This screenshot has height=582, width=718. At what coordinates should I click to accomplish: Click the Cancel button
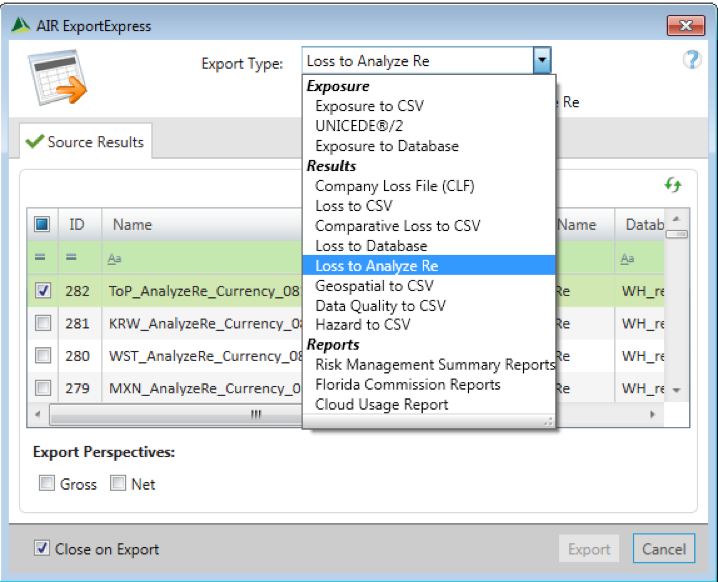(x=664, y=549)
